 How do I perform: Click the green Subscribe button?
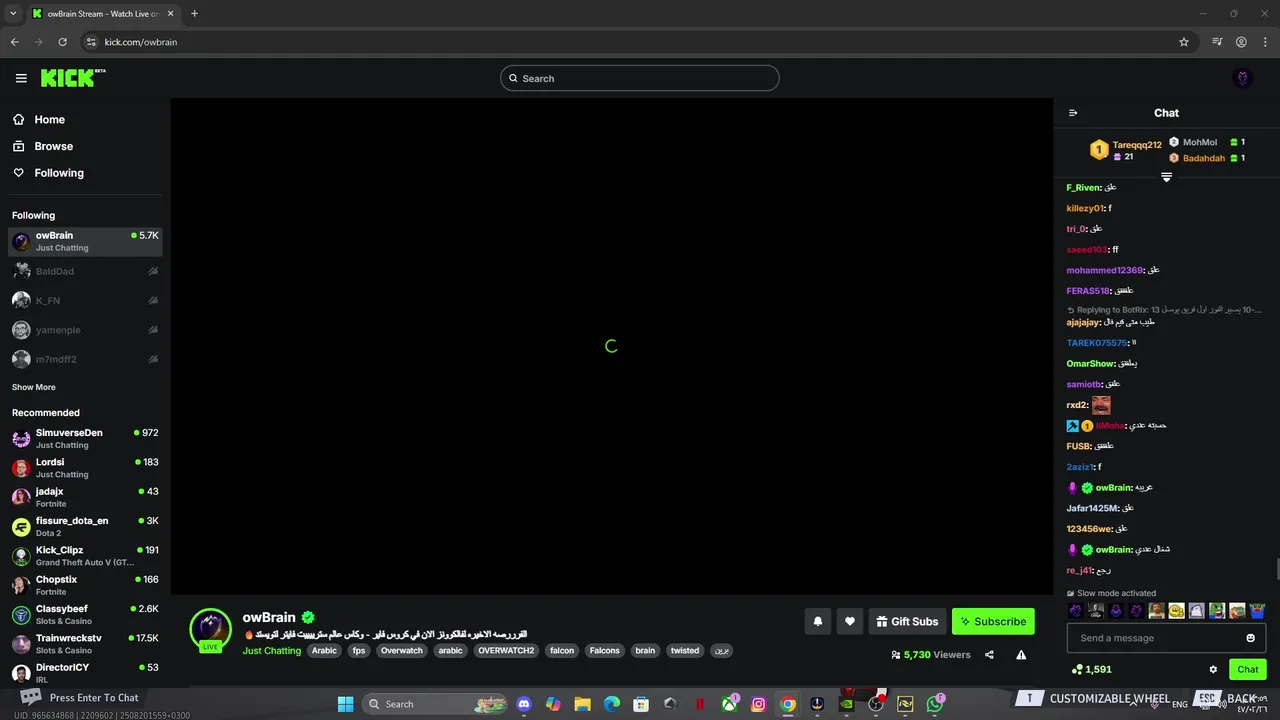pyautogui.click(x=993, y=621)
